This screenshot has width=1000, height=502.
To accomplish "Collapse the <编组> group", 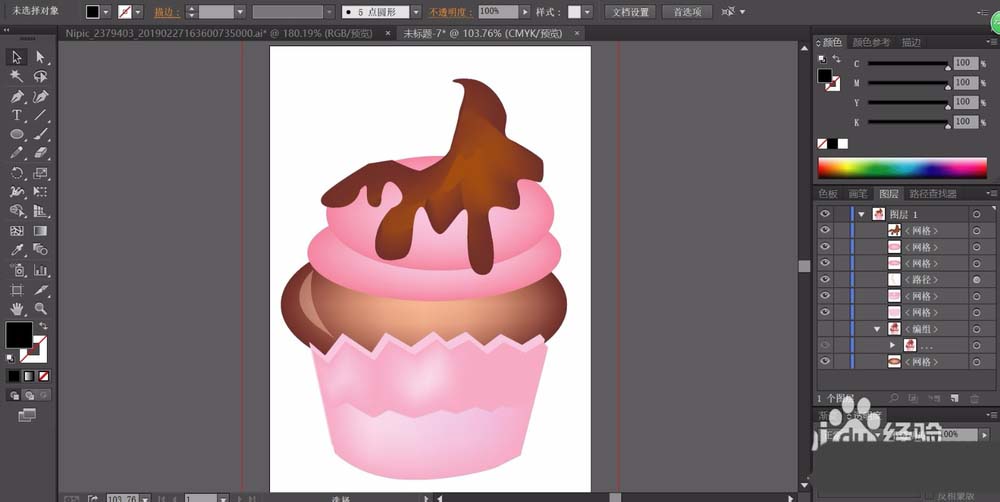I will (877, 329).
